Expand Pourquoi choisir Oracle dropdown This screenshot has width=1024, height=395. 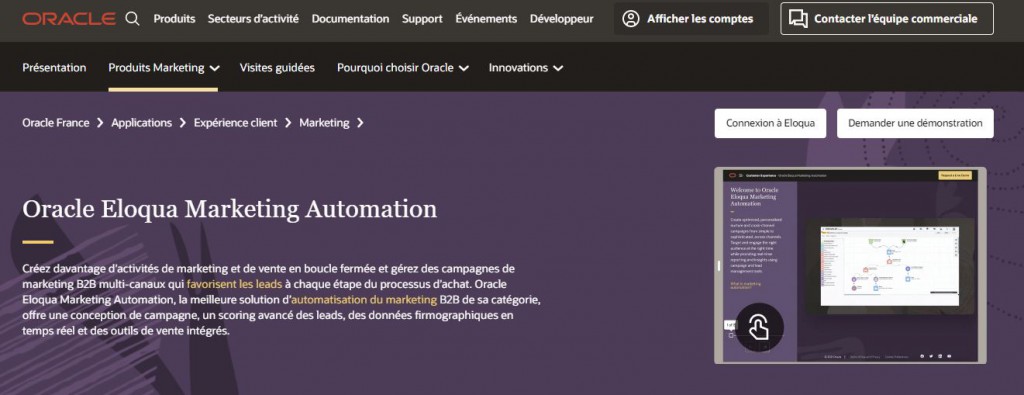tap(402, 68)
